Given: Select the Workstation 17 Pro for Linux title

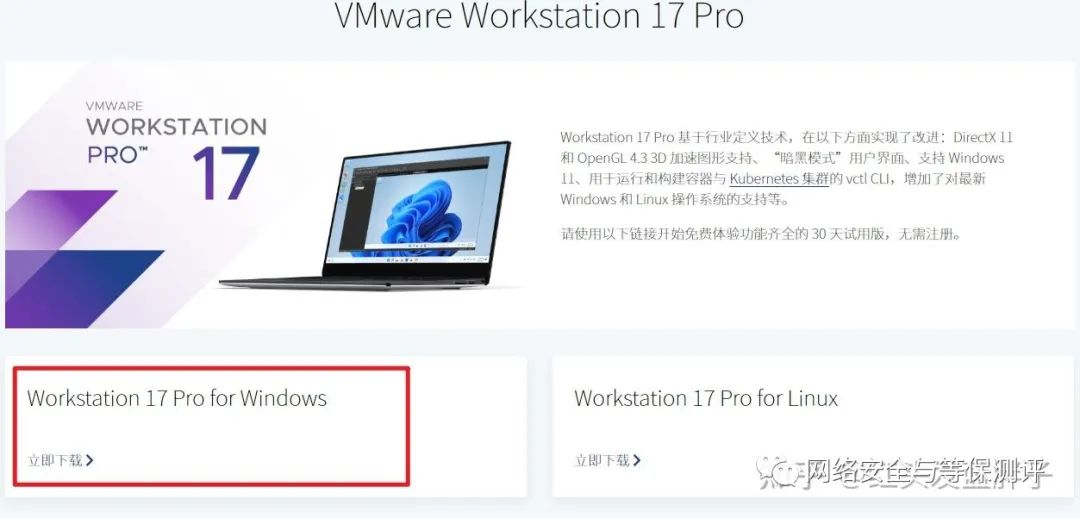Looking at the screenshot, I should 706,398.
